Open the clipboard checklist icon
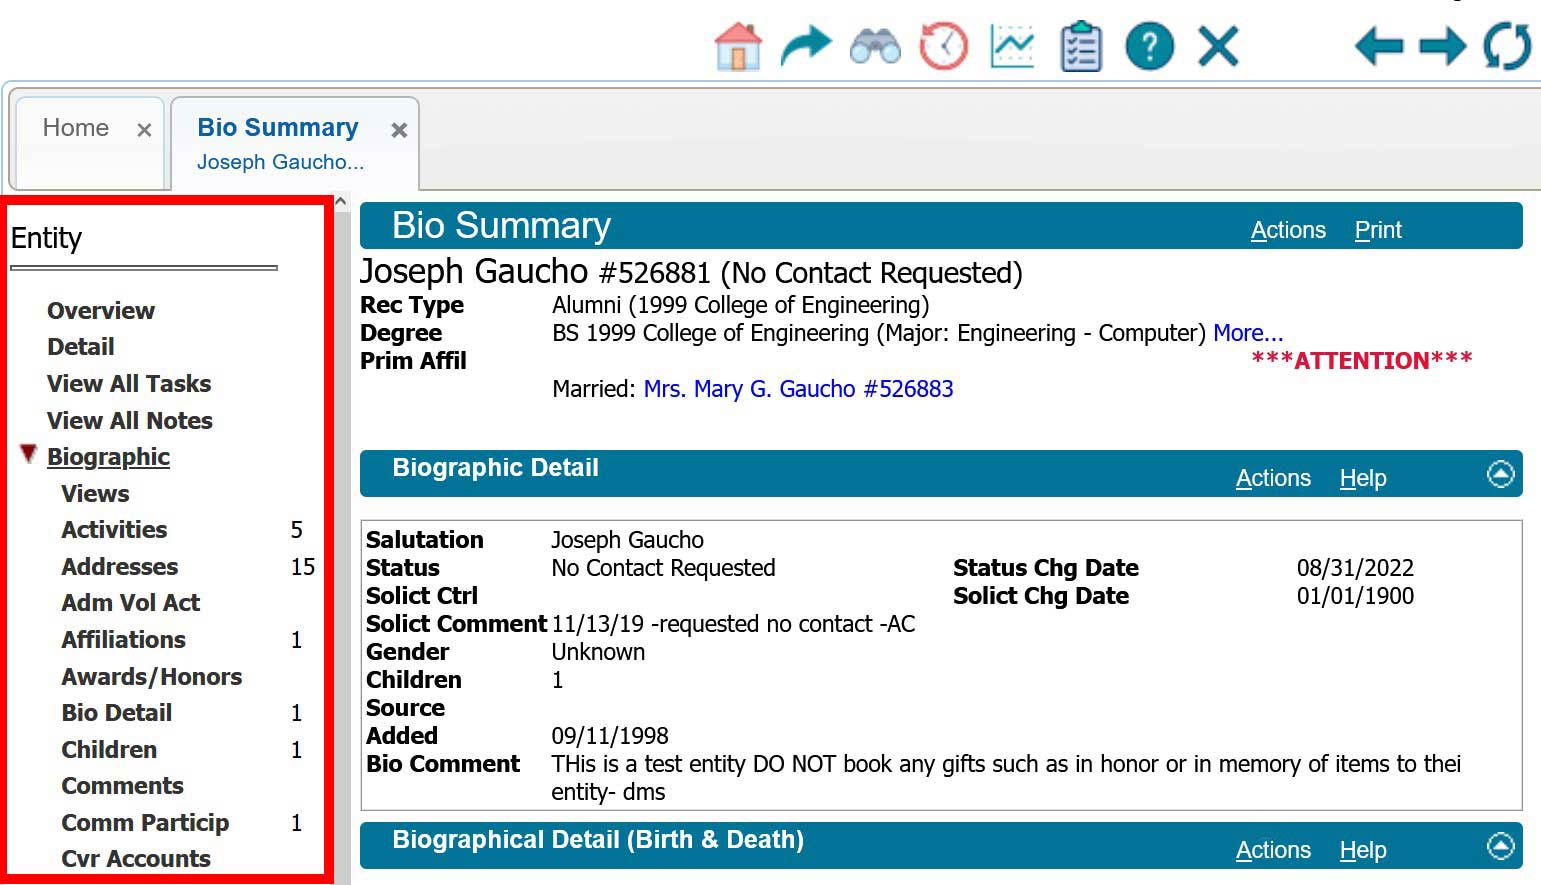 pyautogui.click(x=1080, y=47)
